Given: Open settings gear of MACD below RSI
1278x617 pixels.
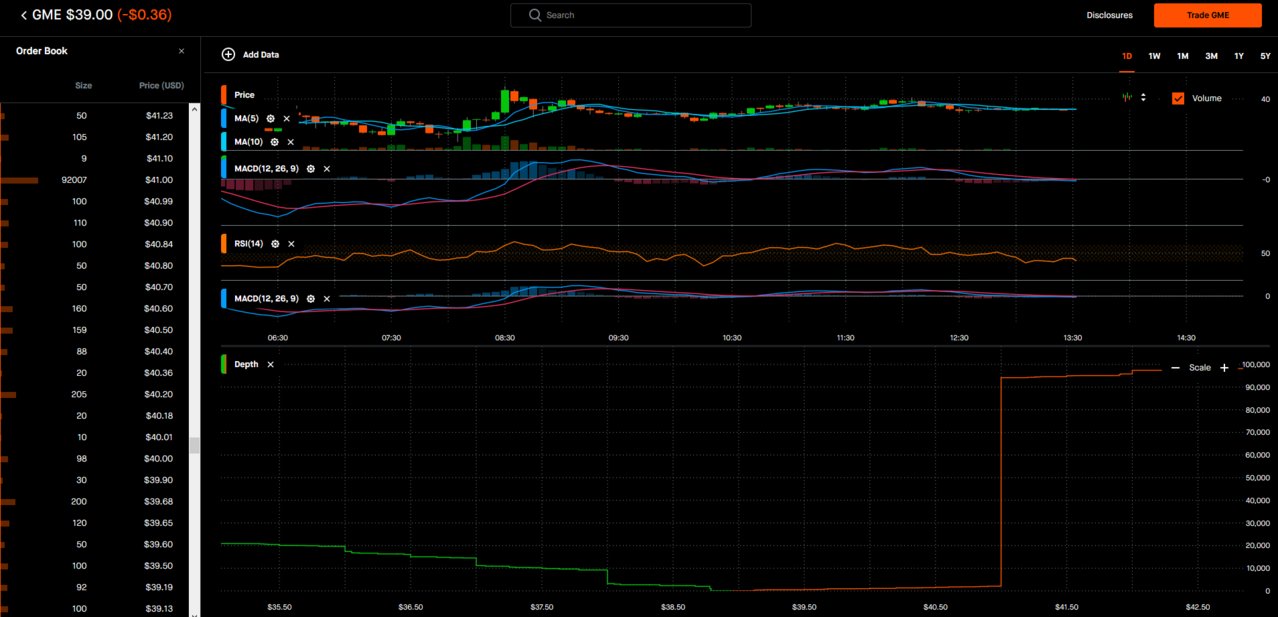Looking at the screenshot, I should 310,298.
